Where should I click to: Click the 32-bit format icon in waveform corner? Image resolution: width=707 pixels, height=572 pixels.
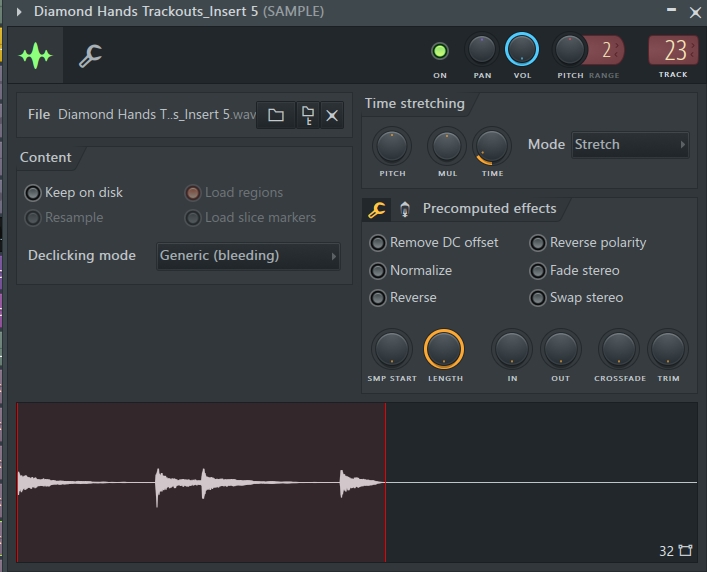pos(675,550)
